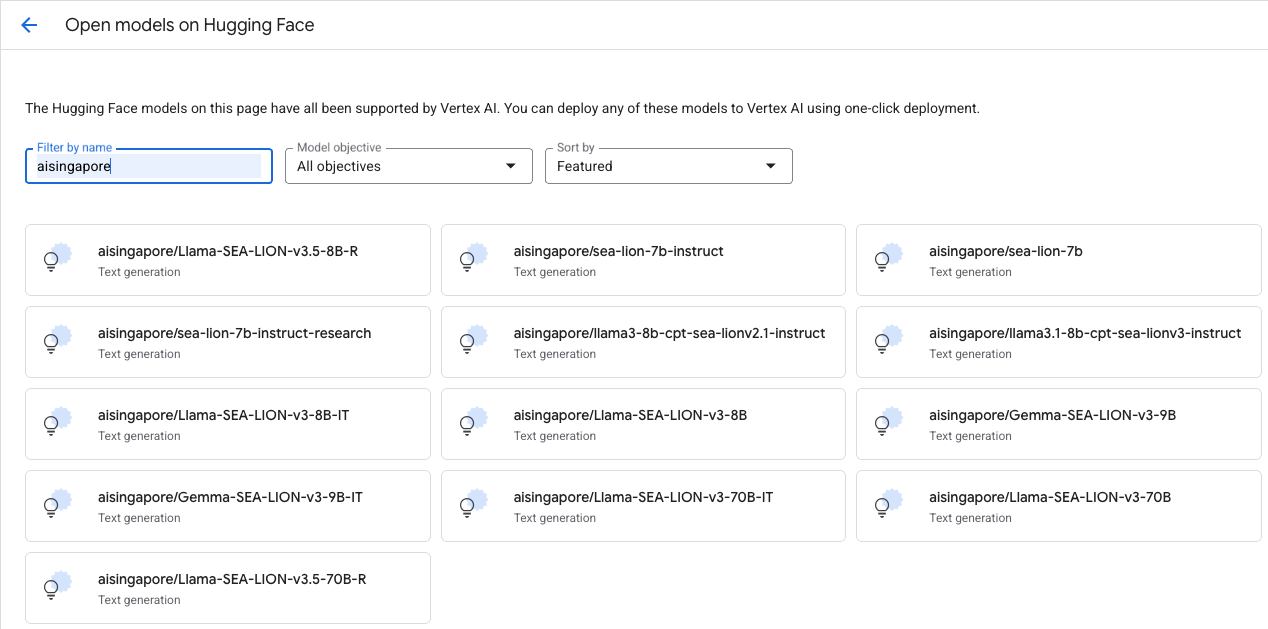The width and height of the screenshot is (1268, 629).
Task: Select the llama3.1-8b-cpt-sea-lionv3-instruct model
Action: (1084, 342)
